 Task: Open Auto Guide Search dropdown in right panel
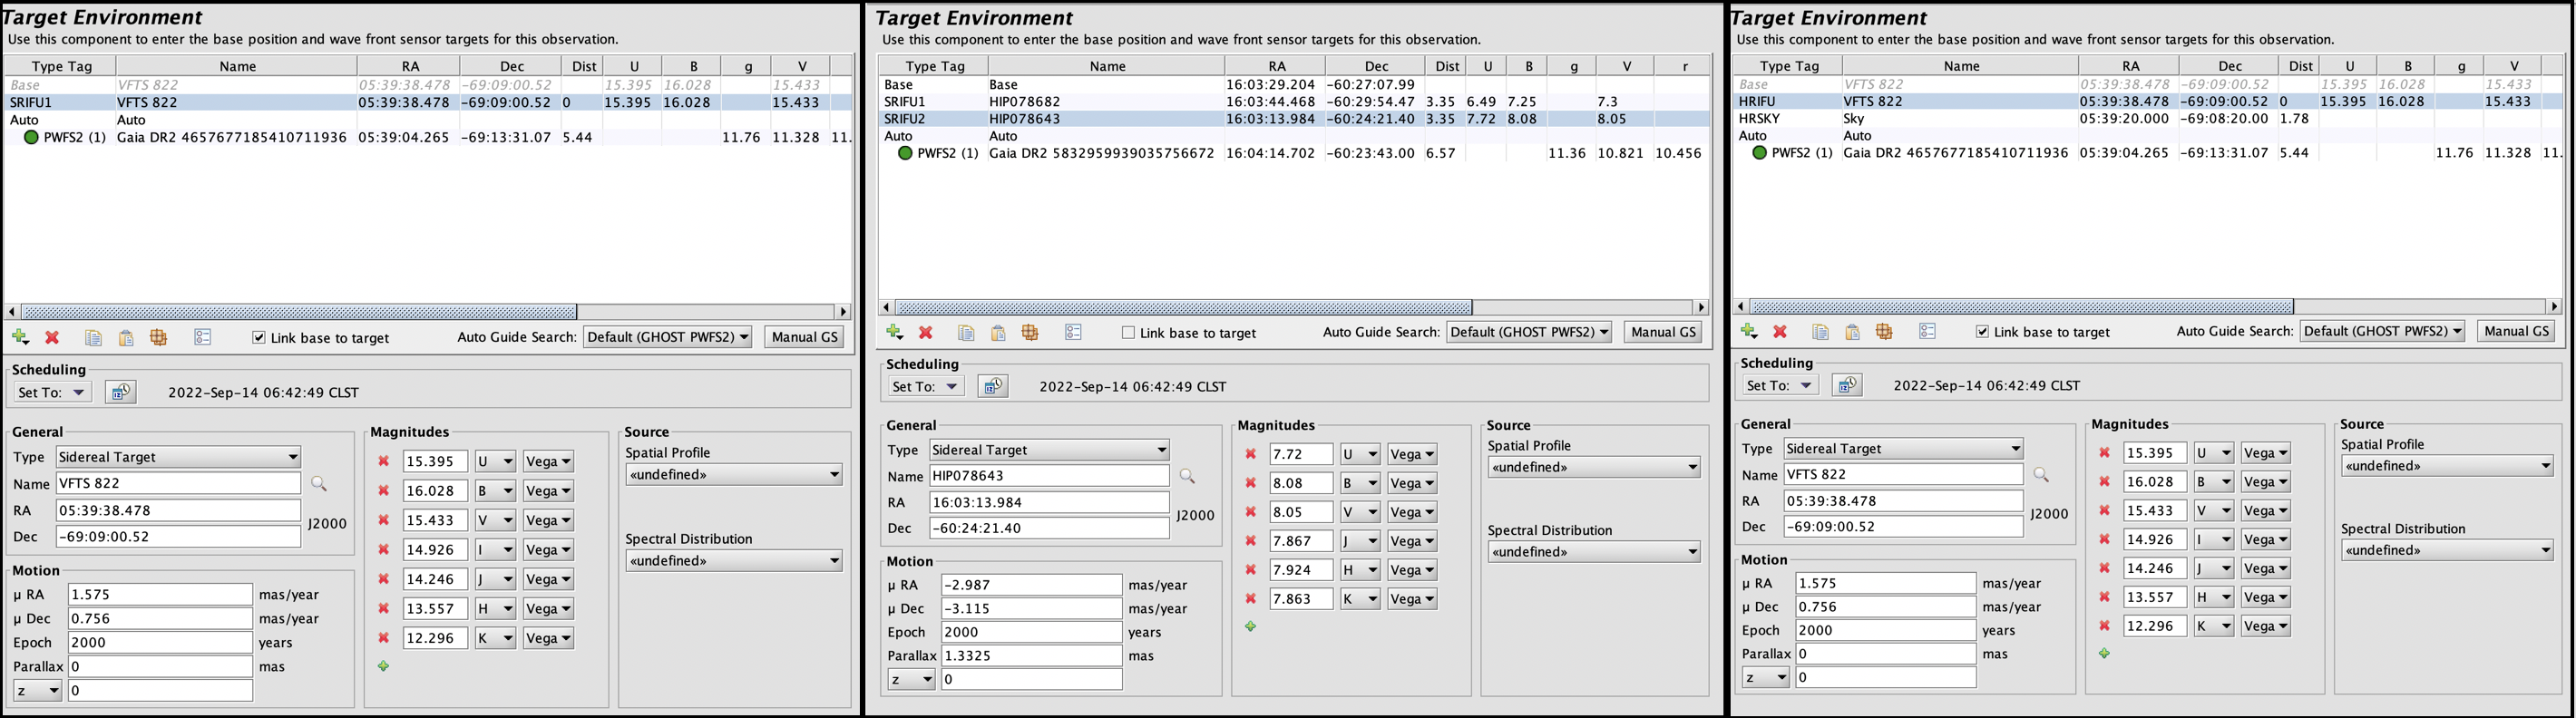[2382, 331]
